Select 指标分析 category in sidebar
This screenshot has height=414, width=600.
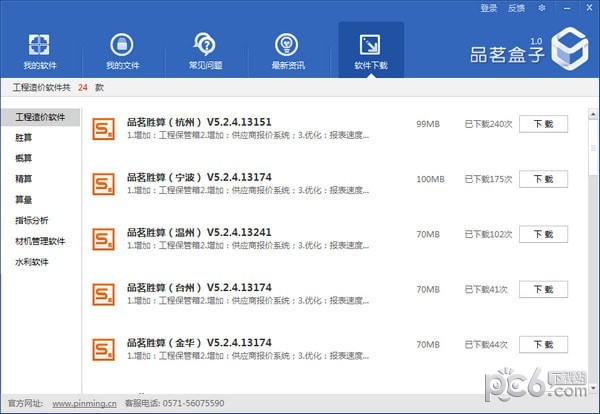coord(31,220)
